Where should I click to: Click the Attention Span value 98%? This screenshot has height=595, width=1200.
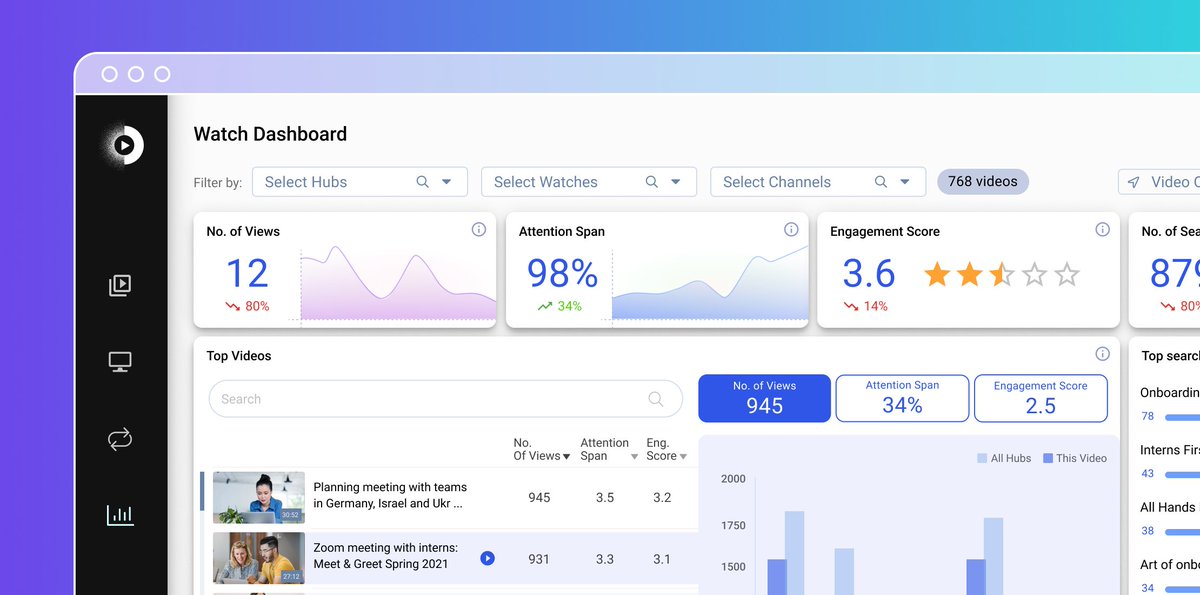click(562, 273)
